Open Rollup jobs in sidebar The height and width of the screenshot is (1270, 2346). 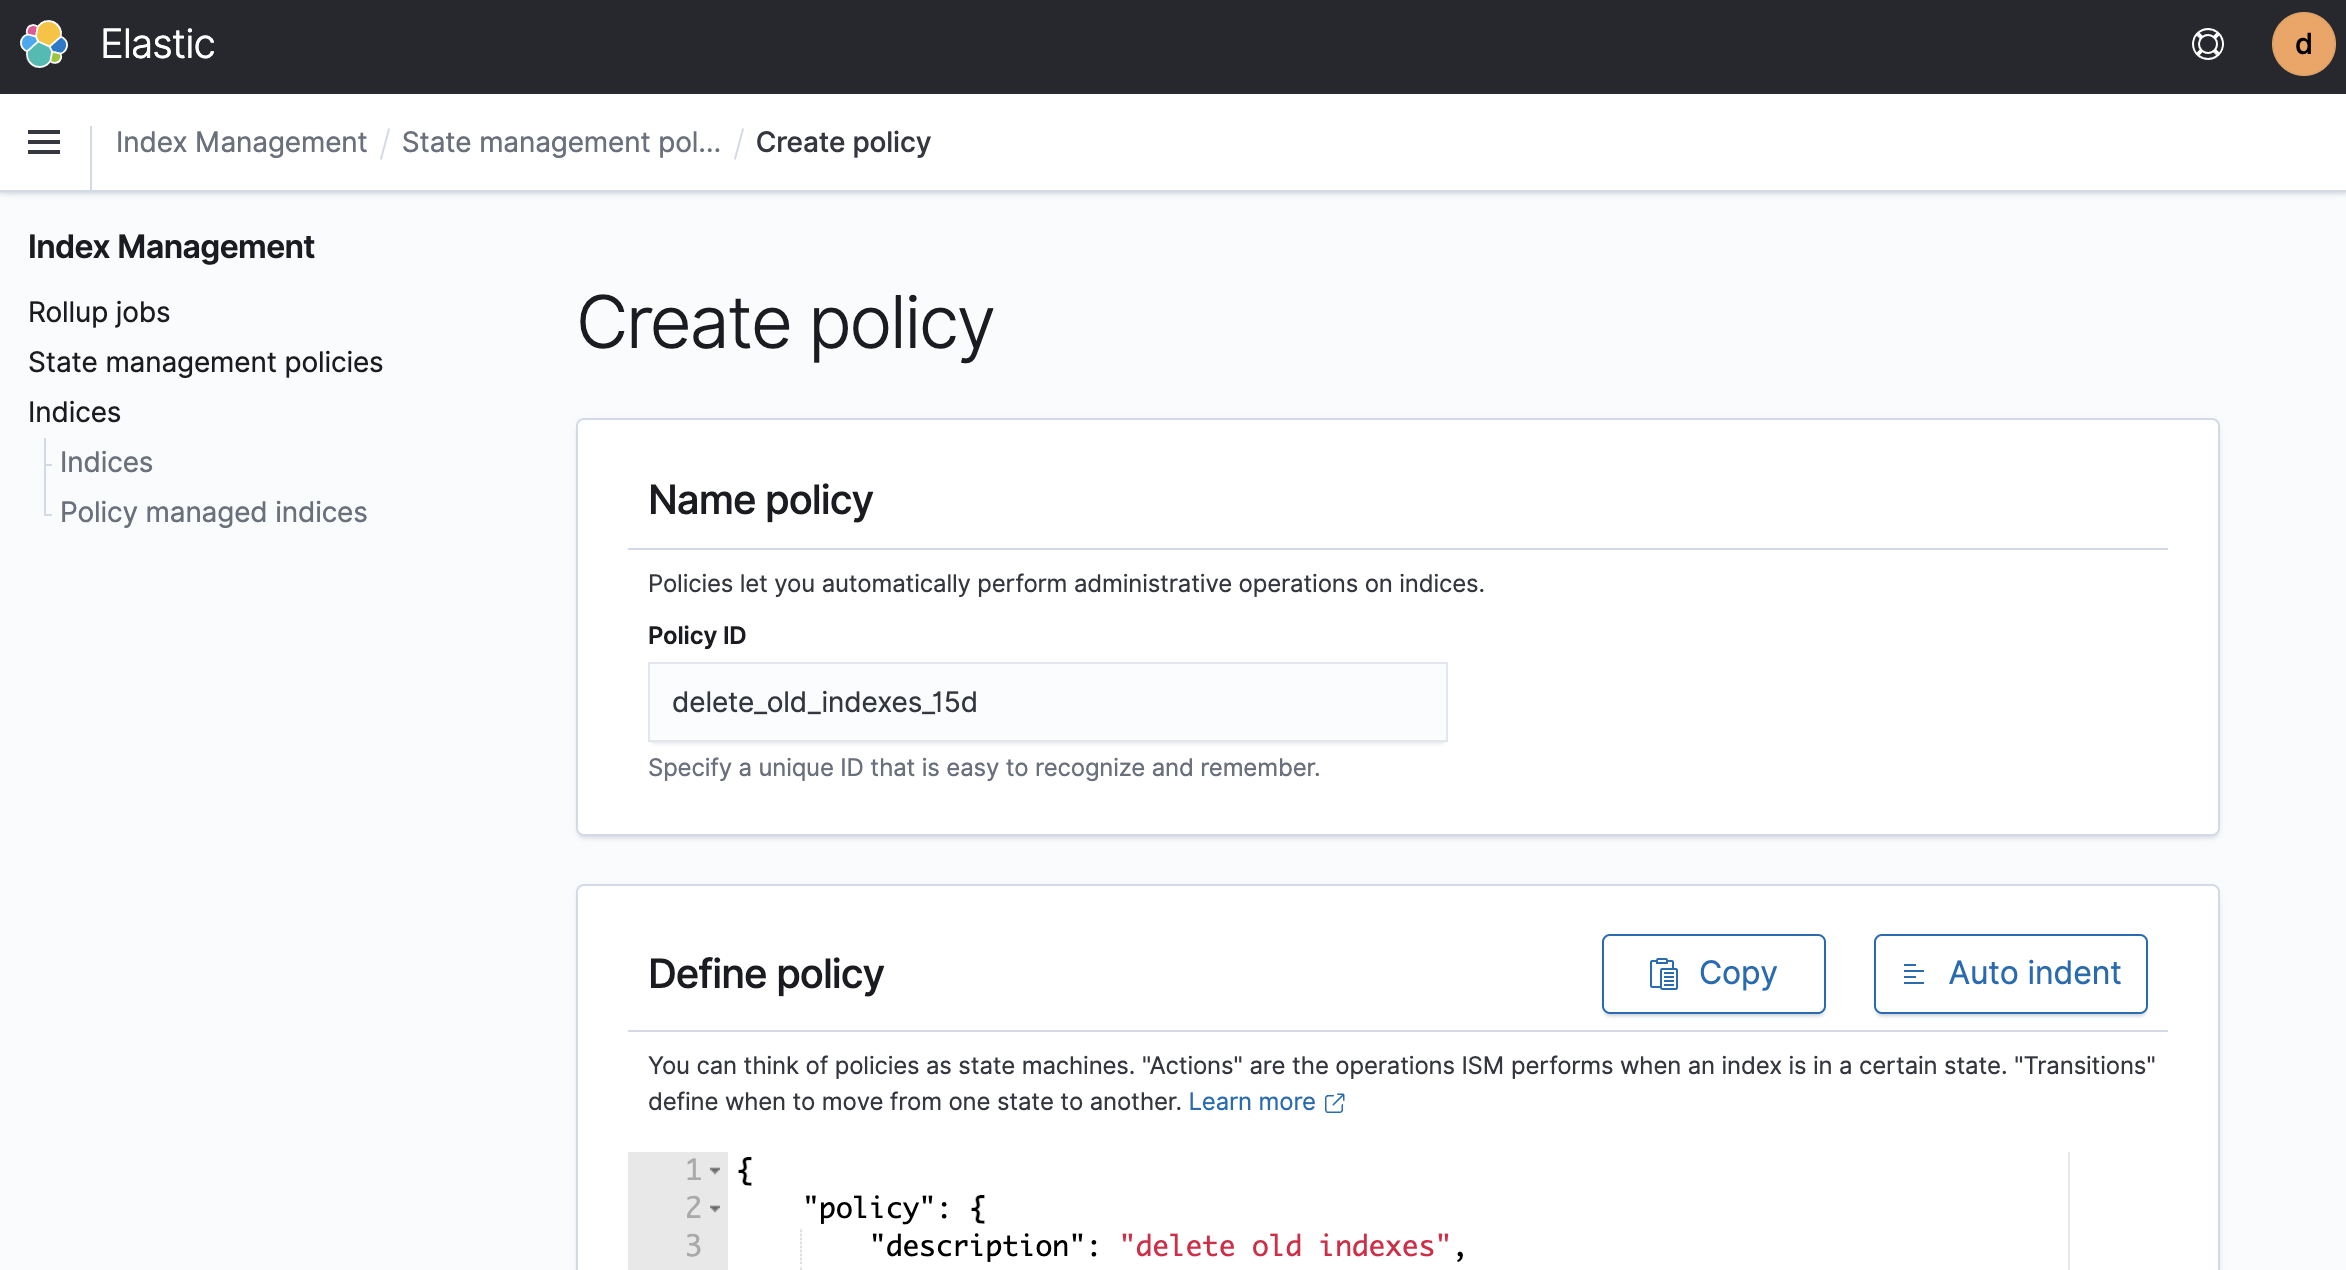[99, 312]
